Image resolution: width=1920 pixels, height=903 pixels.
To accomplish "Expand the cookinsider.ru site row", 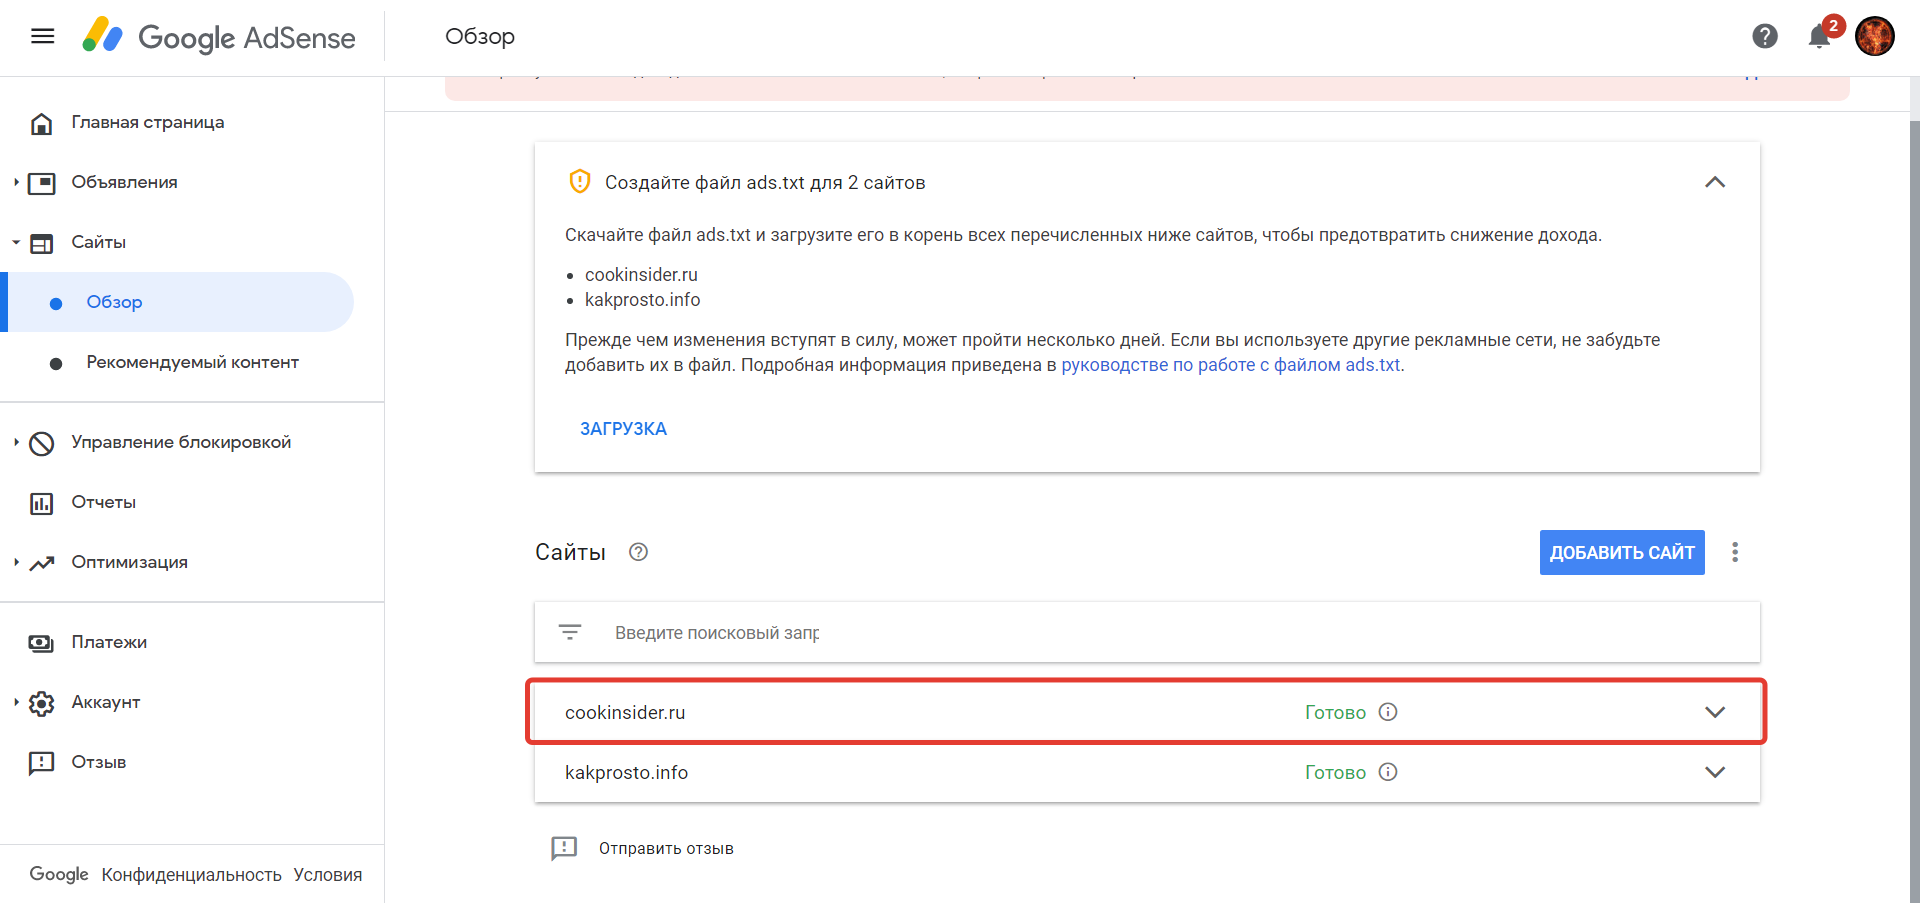I will point(1715,712).
